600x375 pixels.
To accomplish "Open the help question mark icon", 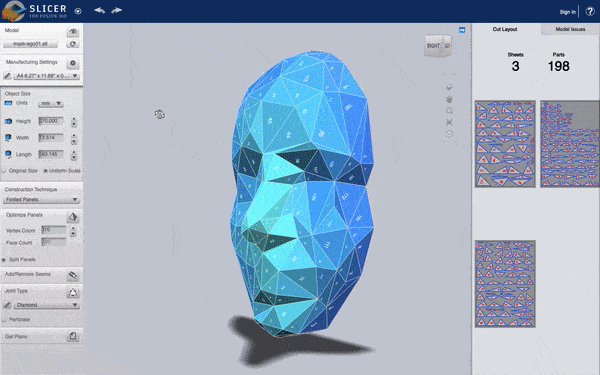I will click(590, 11).
